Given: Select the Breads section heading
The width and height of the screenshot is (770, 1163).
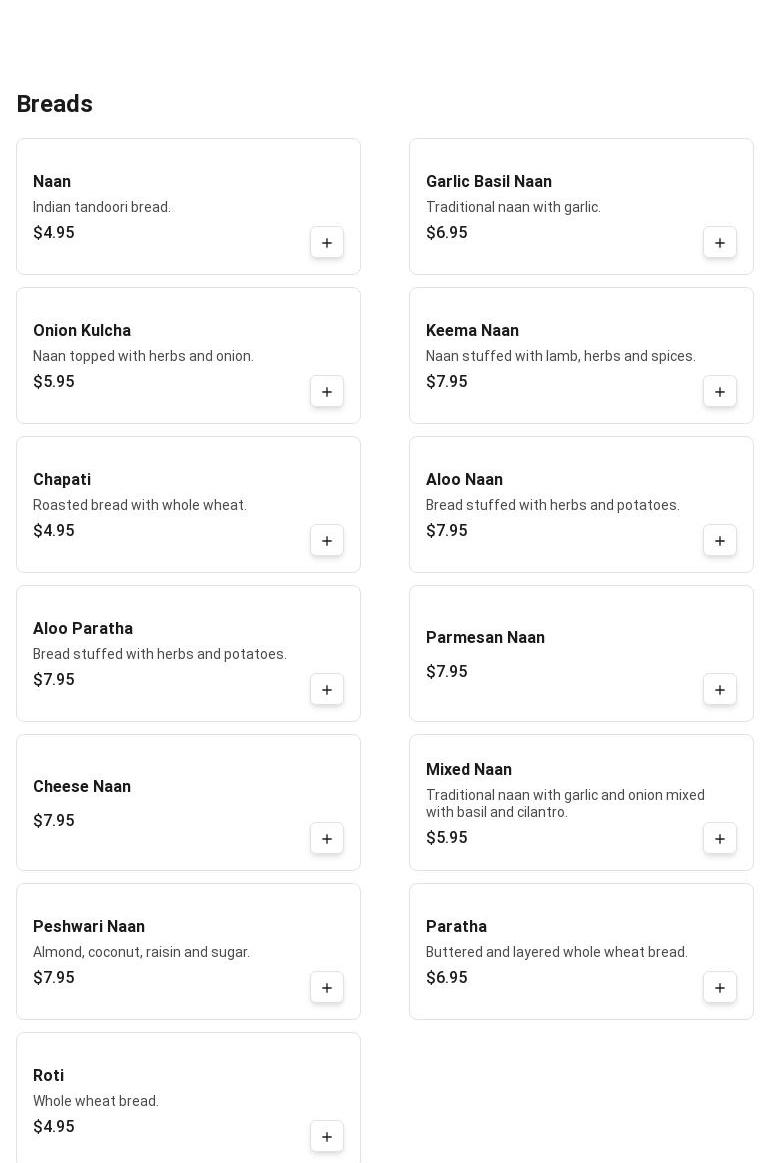Looking at the screenshot, I should [55, 104].
